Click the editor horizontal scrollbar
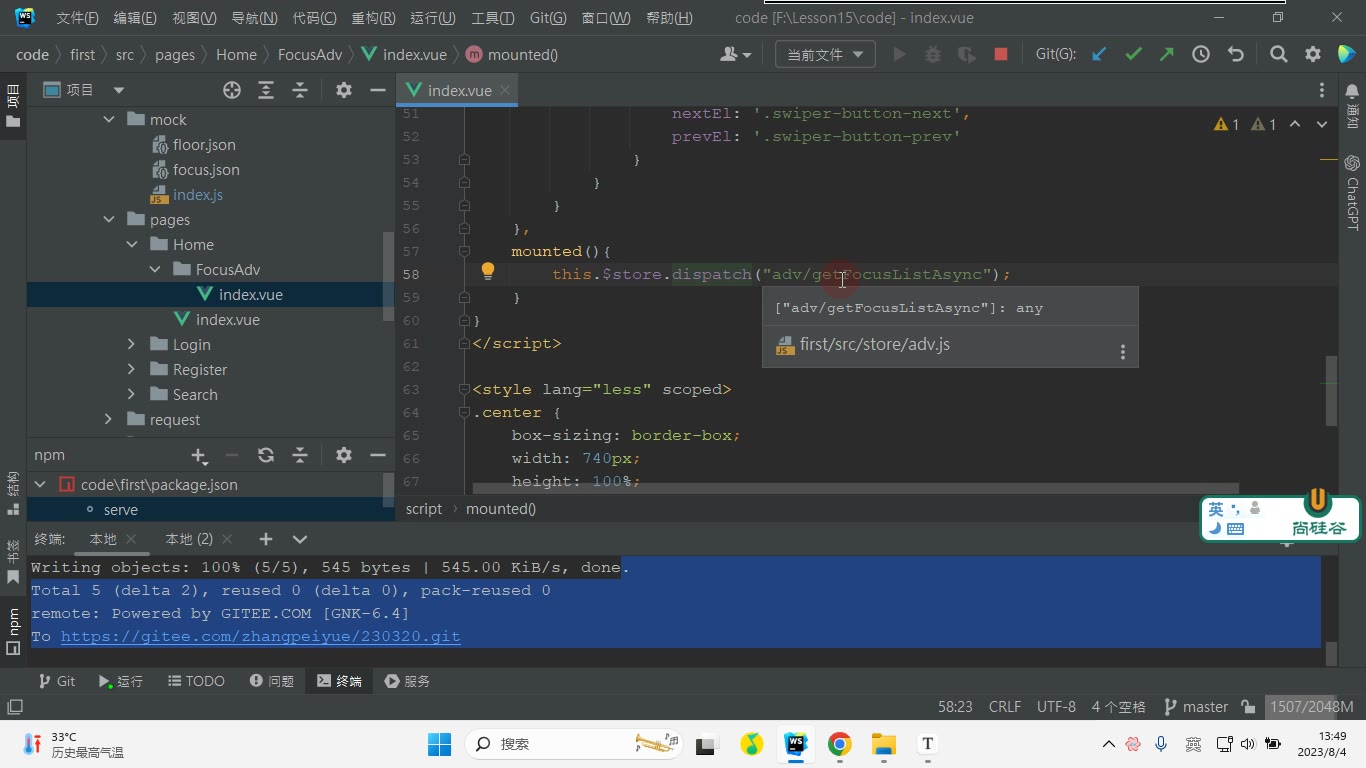 click(855, 489)
